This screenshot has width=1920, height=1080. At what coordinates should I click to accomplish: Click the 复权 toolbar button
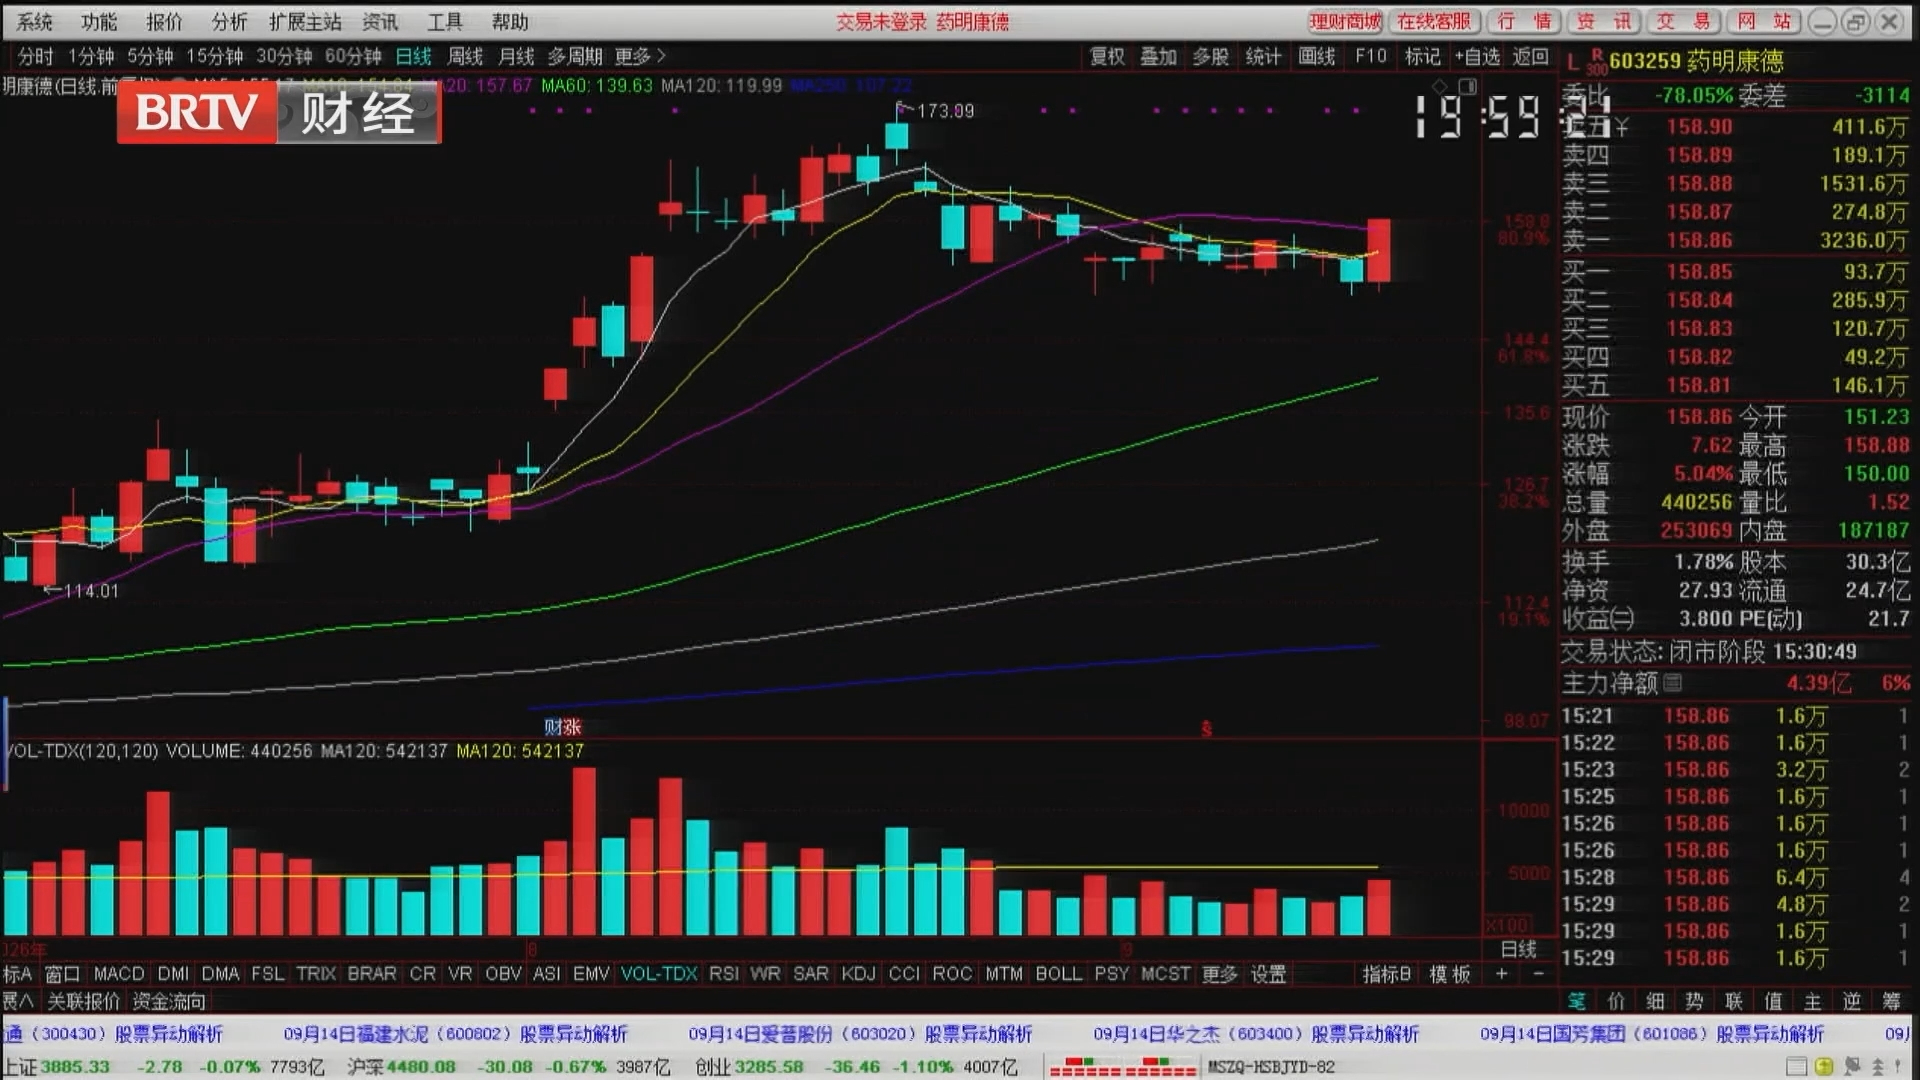pyautogui.click(x=1107, y=56)
